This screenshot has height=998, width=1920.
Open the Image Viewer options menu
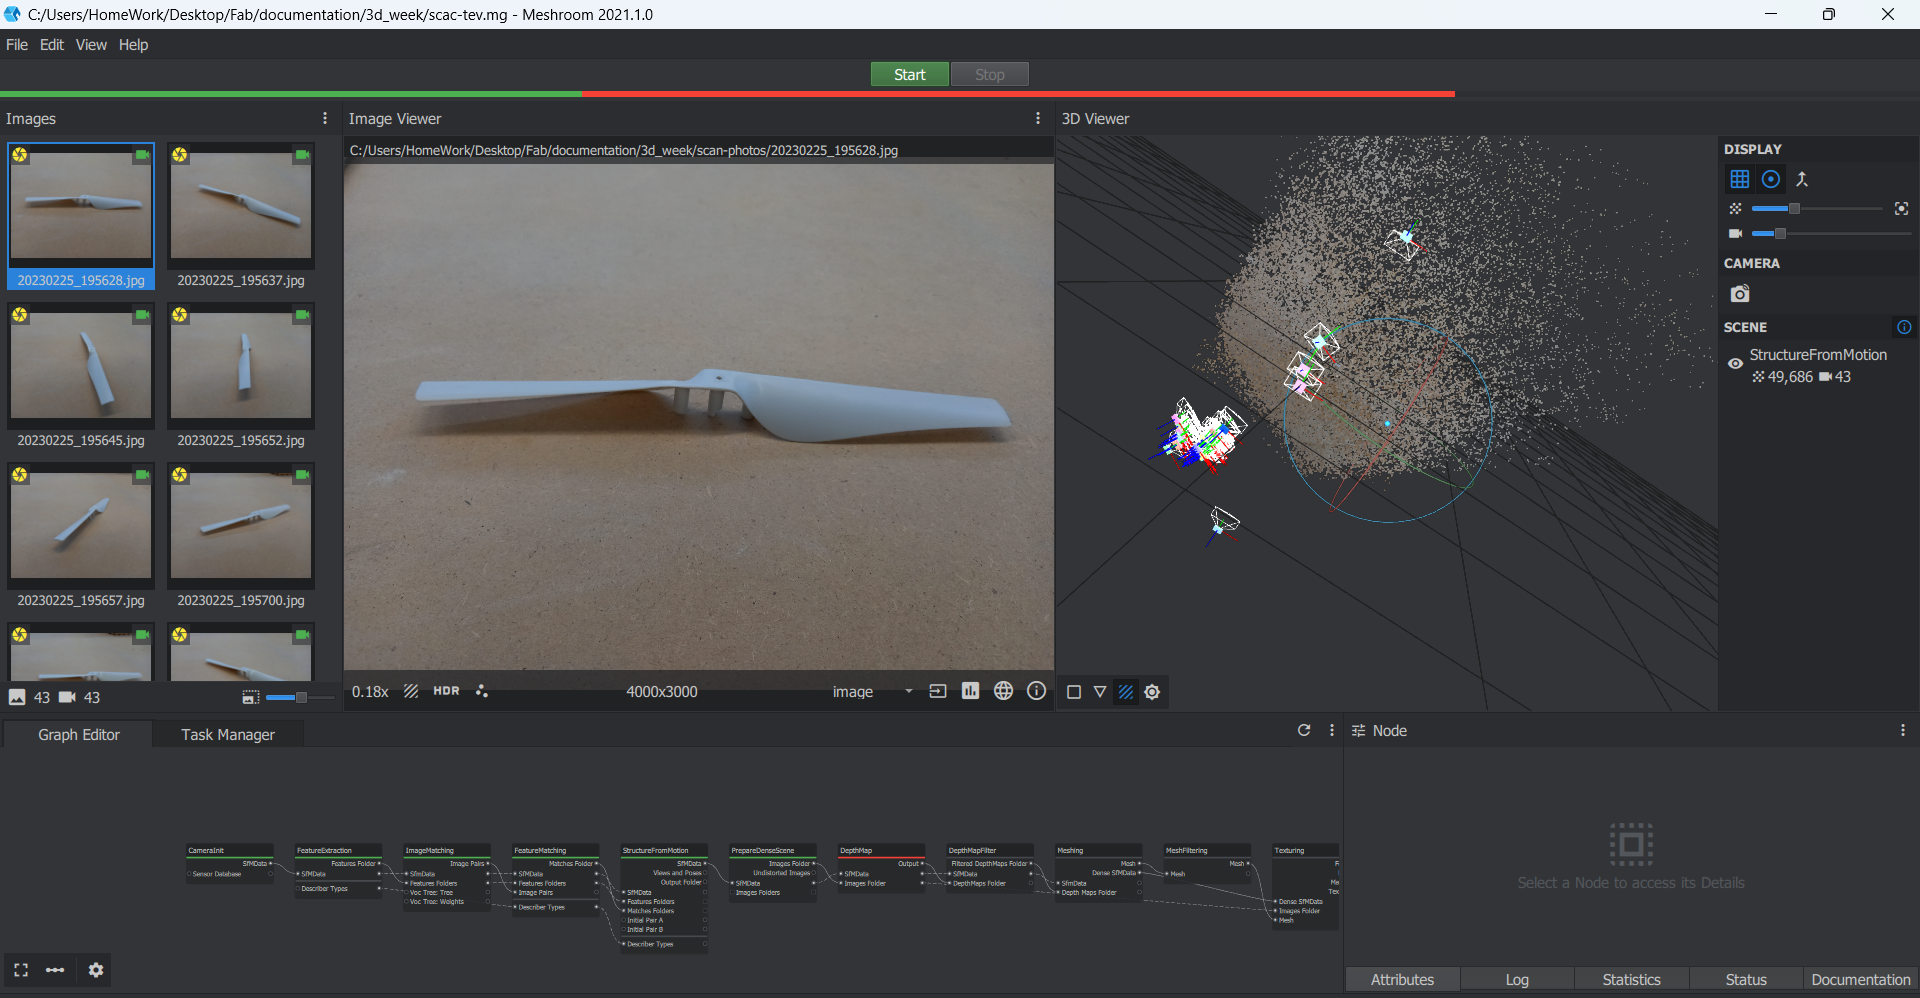[1038, 118]
